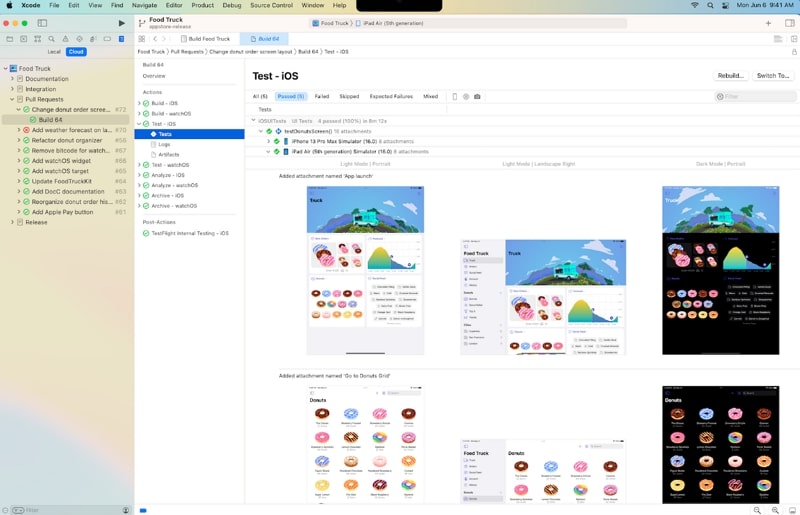This screenshot has width=800, height=515.
Task: Click the related items grid icon in the editor
Action: coord(142,39)
